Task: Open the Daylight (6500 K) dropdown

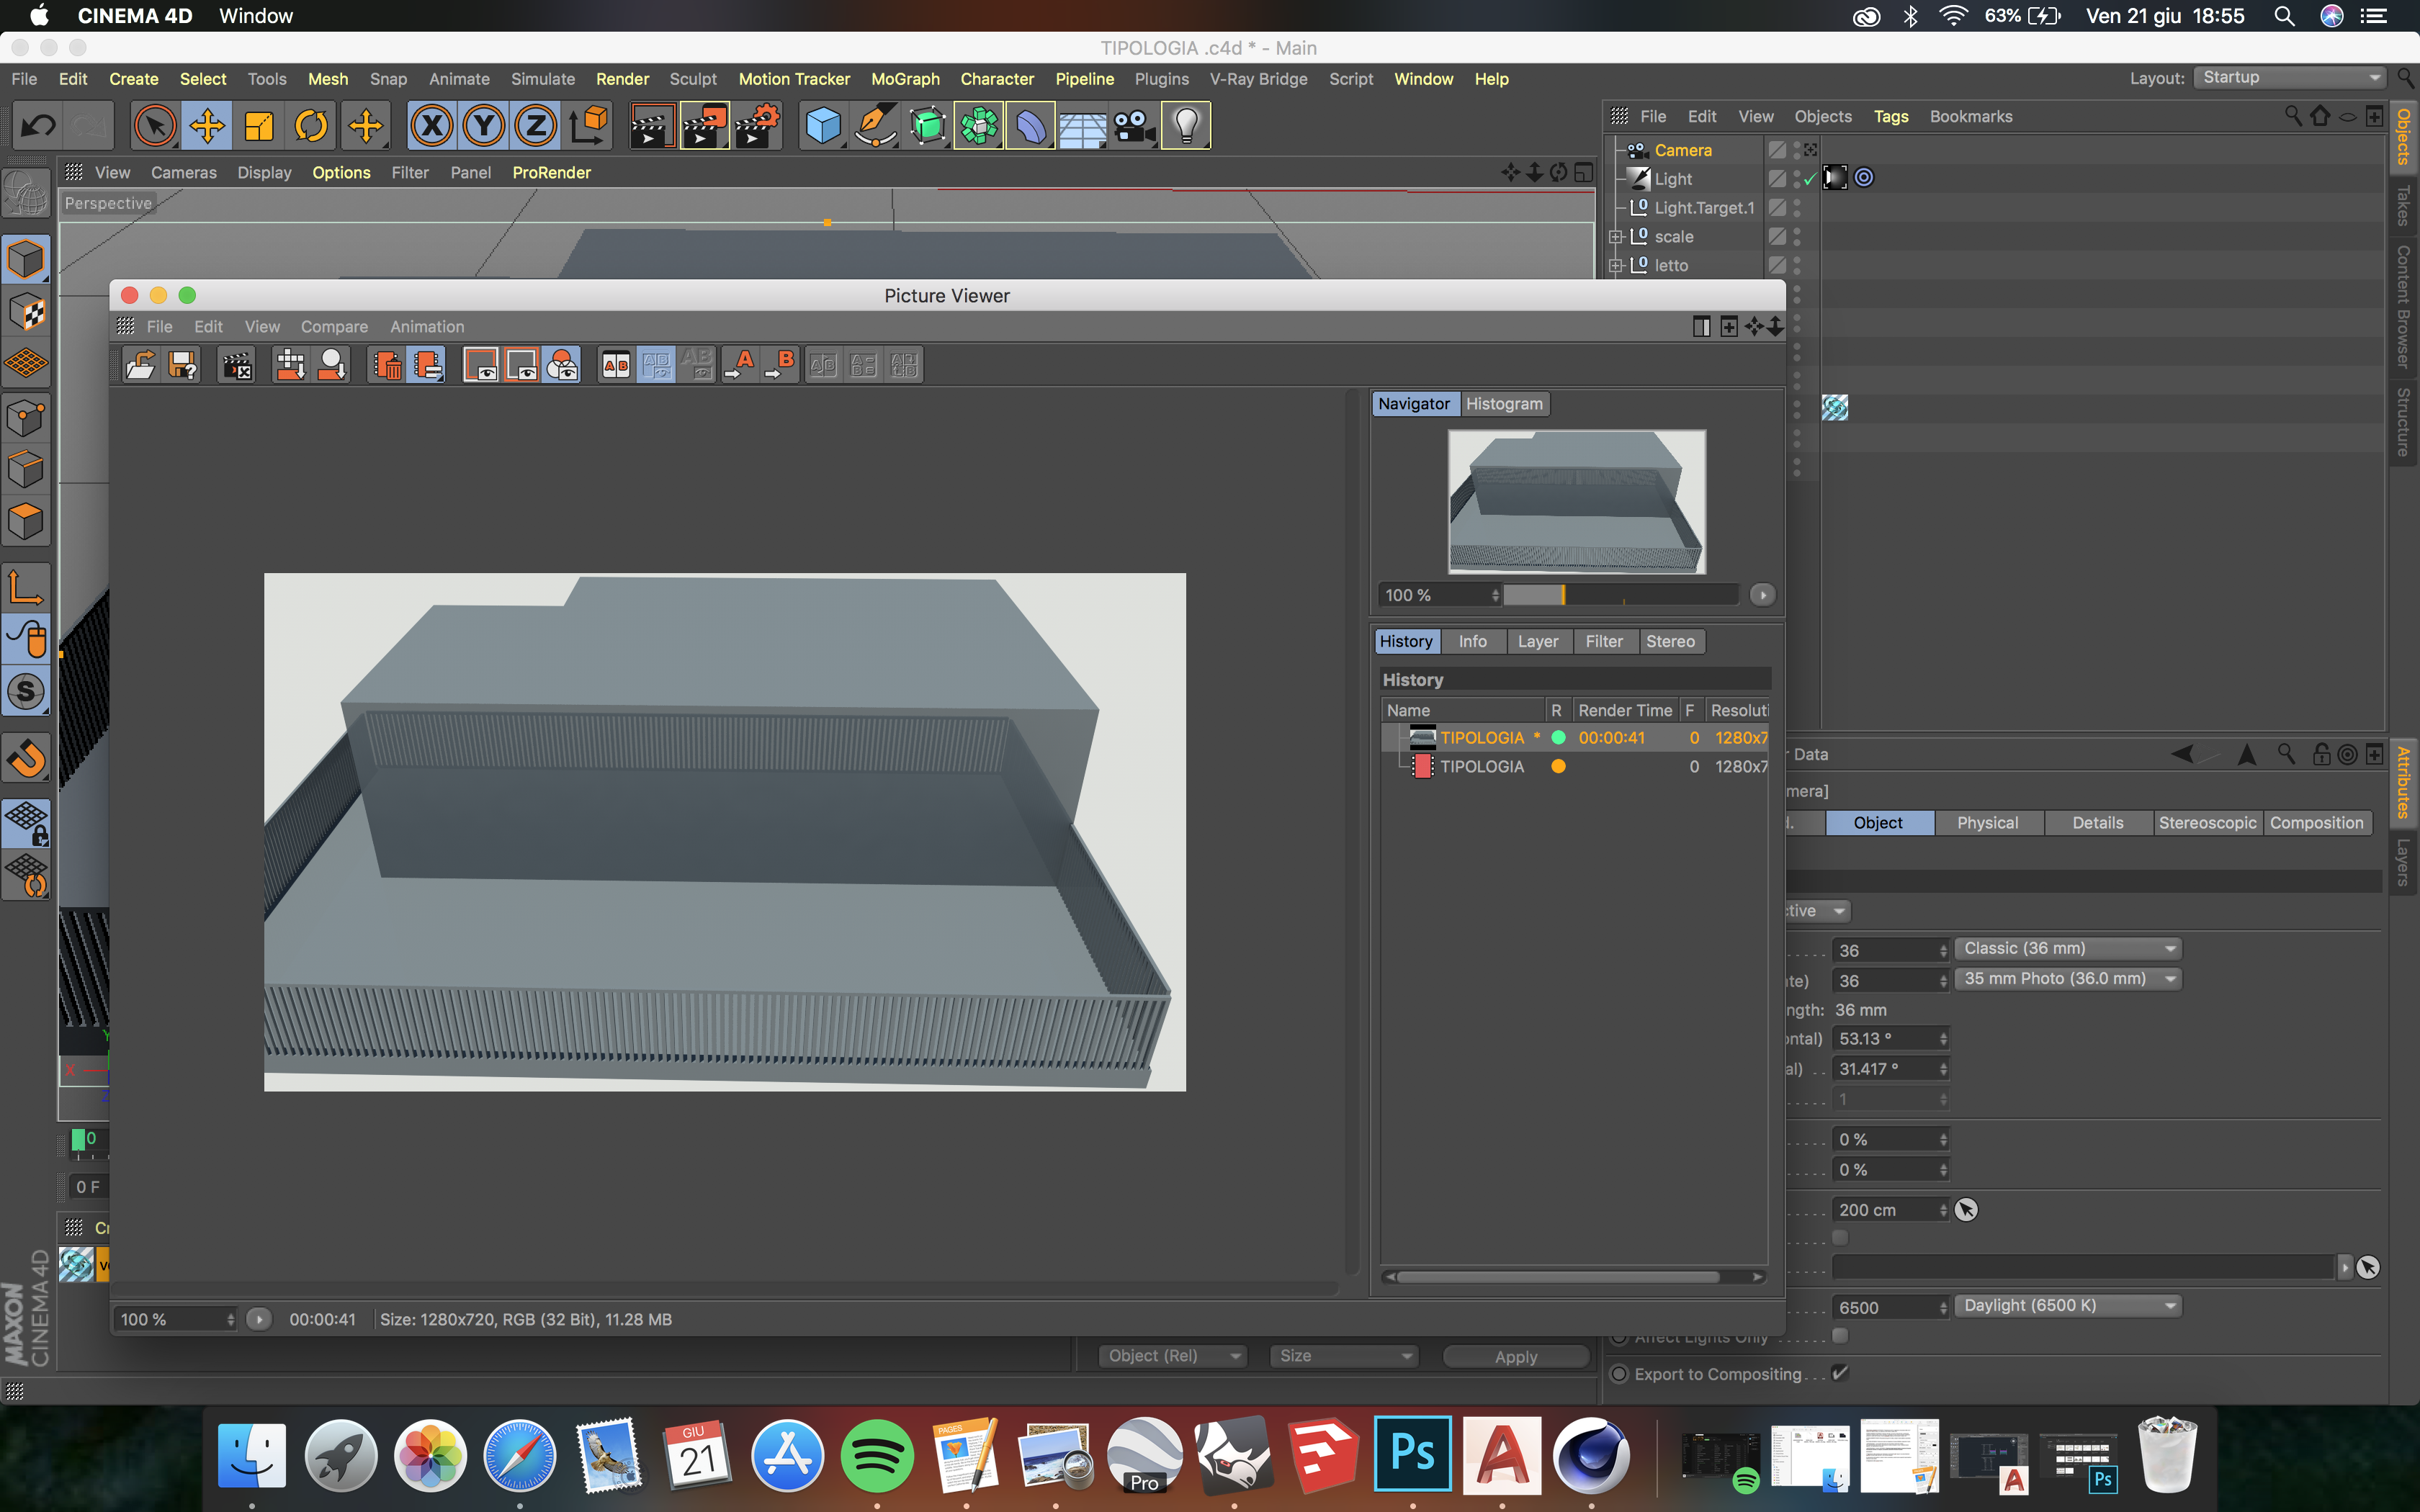Action: (2067, 1306)
